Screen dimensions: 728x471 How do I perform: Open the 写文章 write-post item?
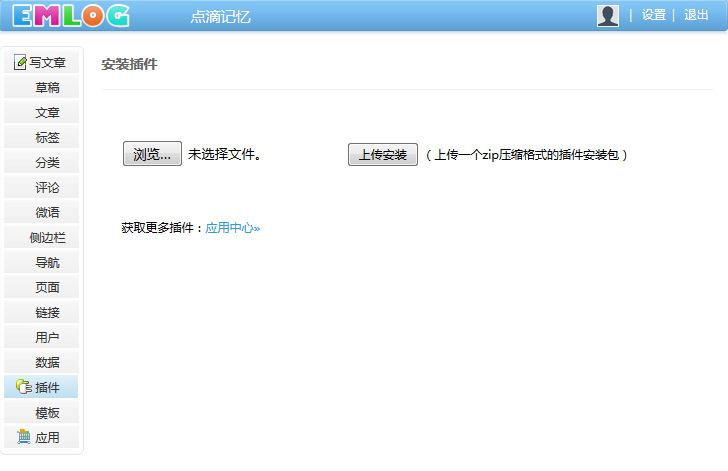(42, 62)
